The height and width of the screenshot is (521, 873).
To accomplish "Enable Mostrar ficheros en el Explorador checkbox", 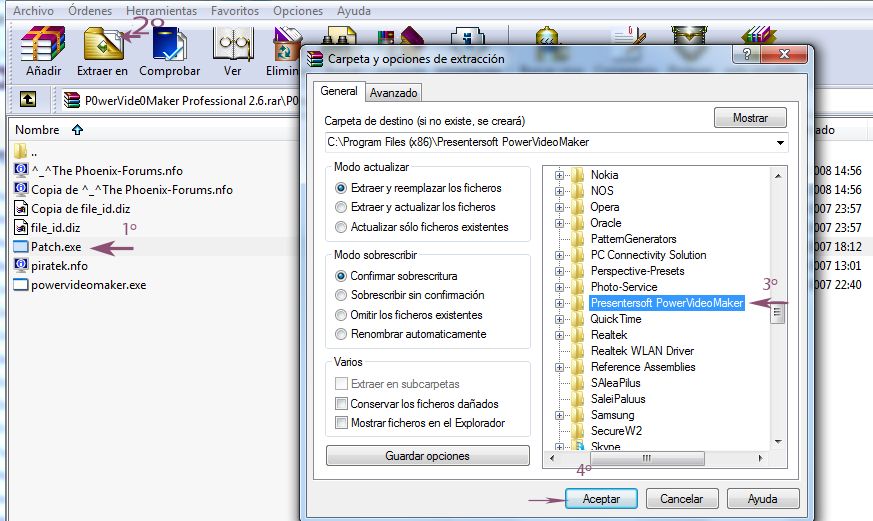I will (341, 422).
